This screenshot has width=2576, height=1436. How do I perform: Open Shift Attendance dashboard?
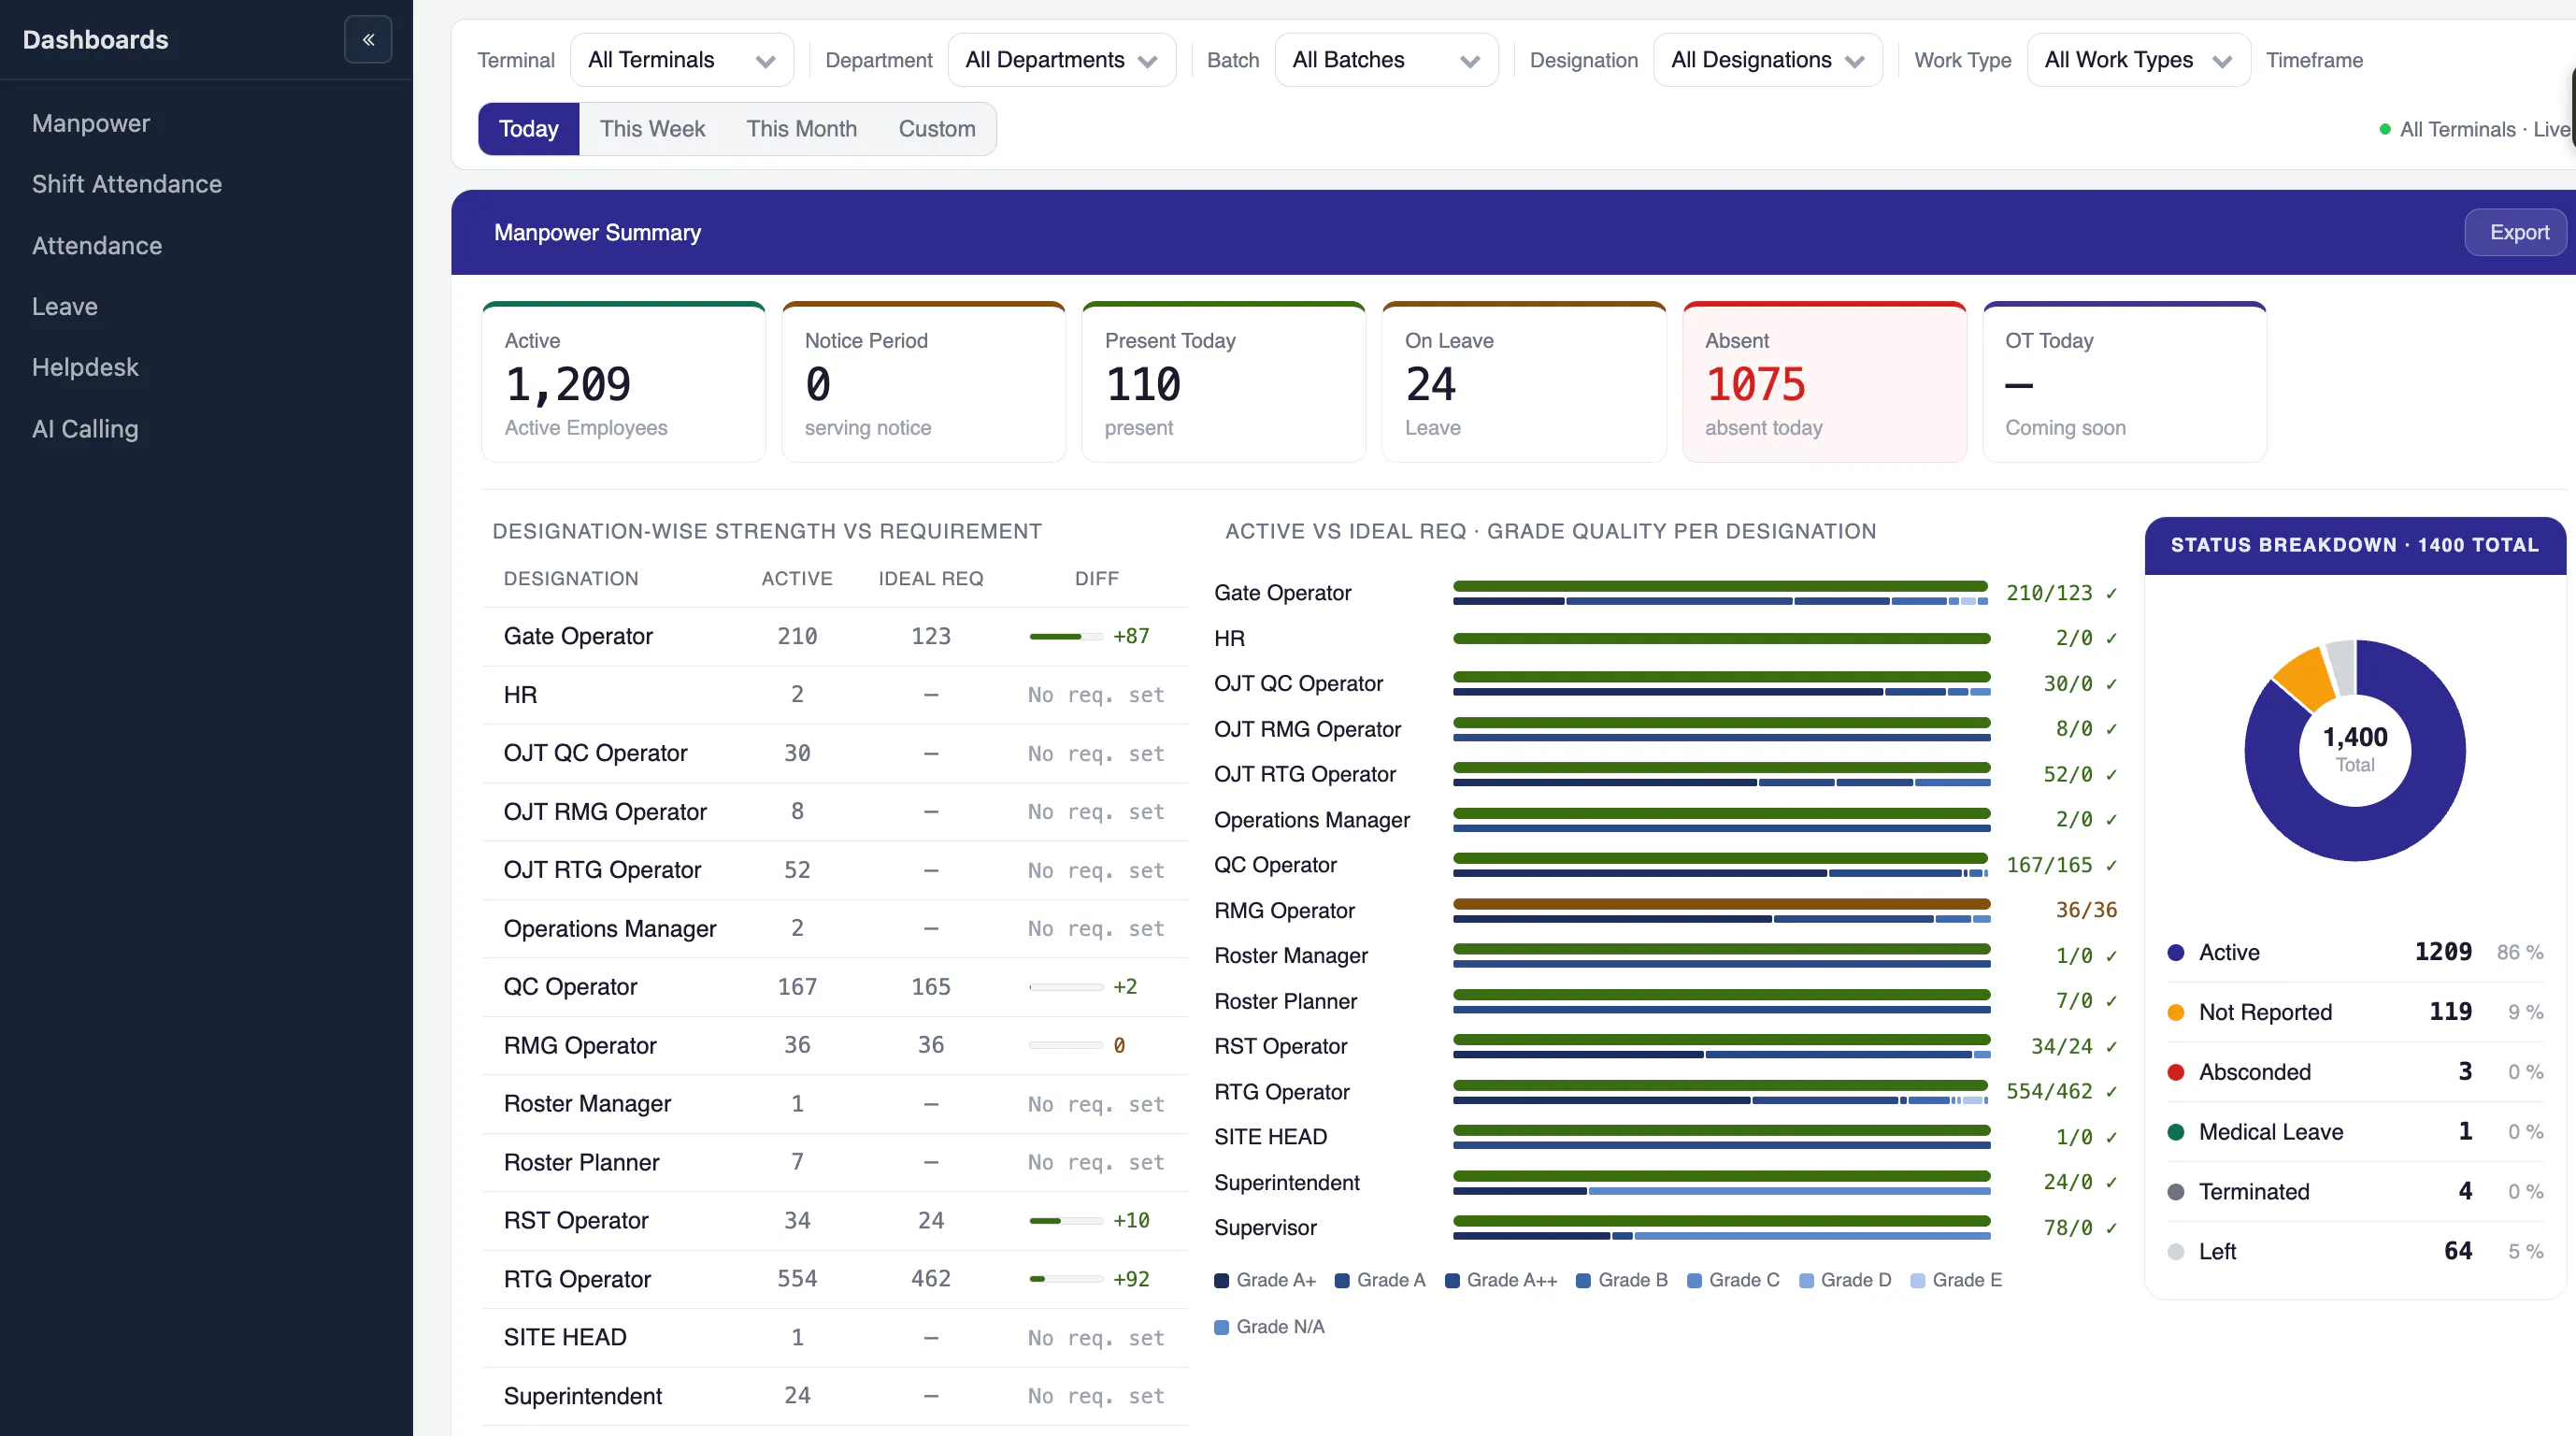coord(127,184)
